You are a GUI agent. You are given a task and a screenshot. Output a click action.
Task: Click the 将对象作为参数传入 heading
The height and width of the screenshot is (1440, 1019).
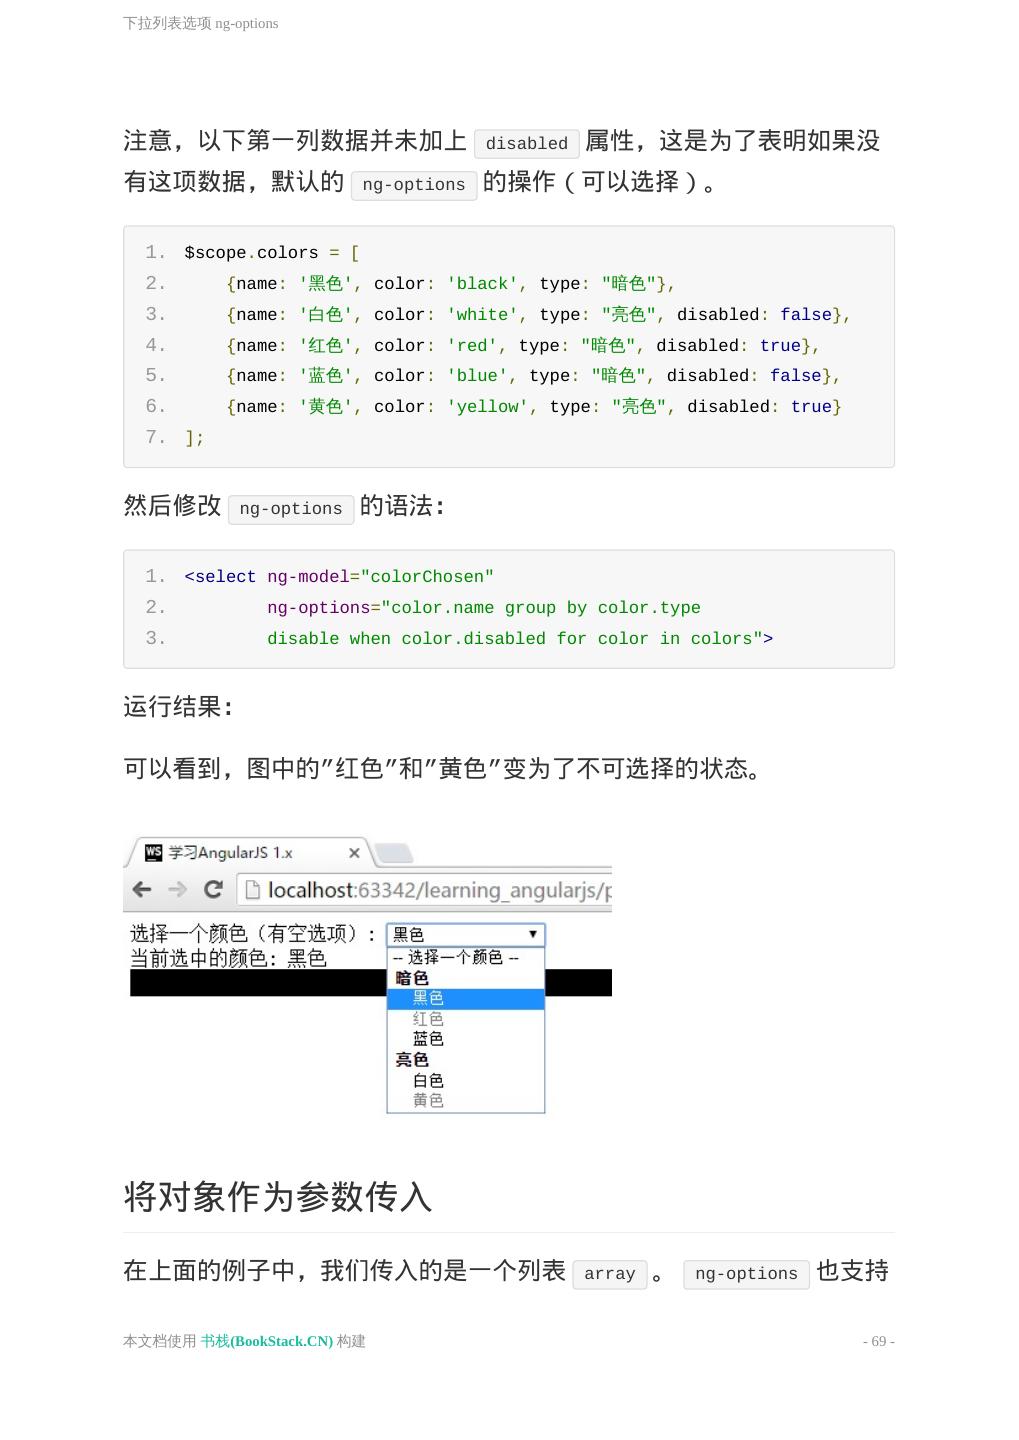click(277, 1197)
